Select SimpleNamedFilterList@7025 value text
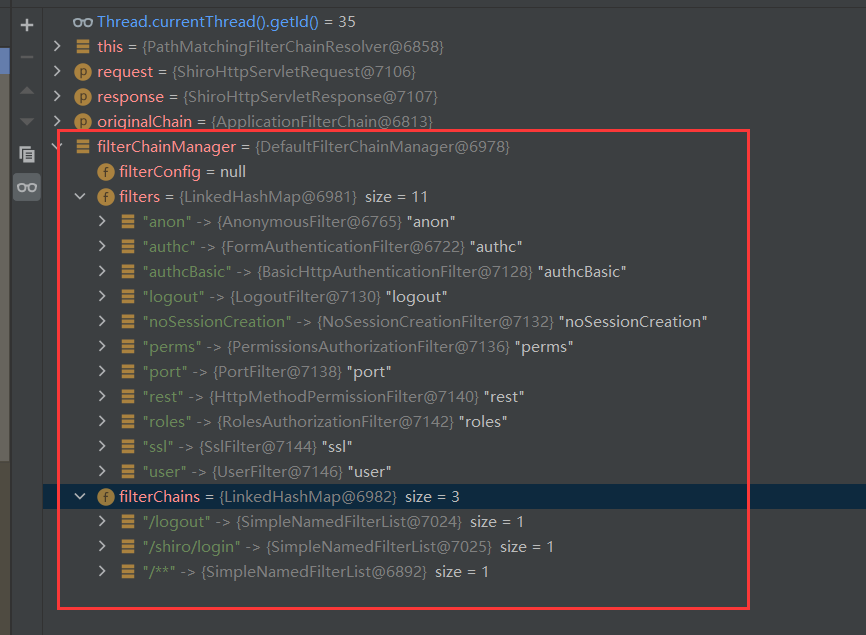Image resolution: width=866 pixels, height=635 pixels. click(x=379, y=547)
